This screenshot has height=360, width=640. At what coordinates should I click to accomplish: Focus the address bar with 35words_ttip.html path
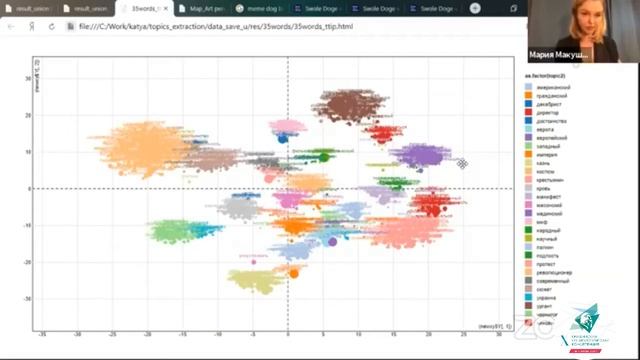click(216, 27)
